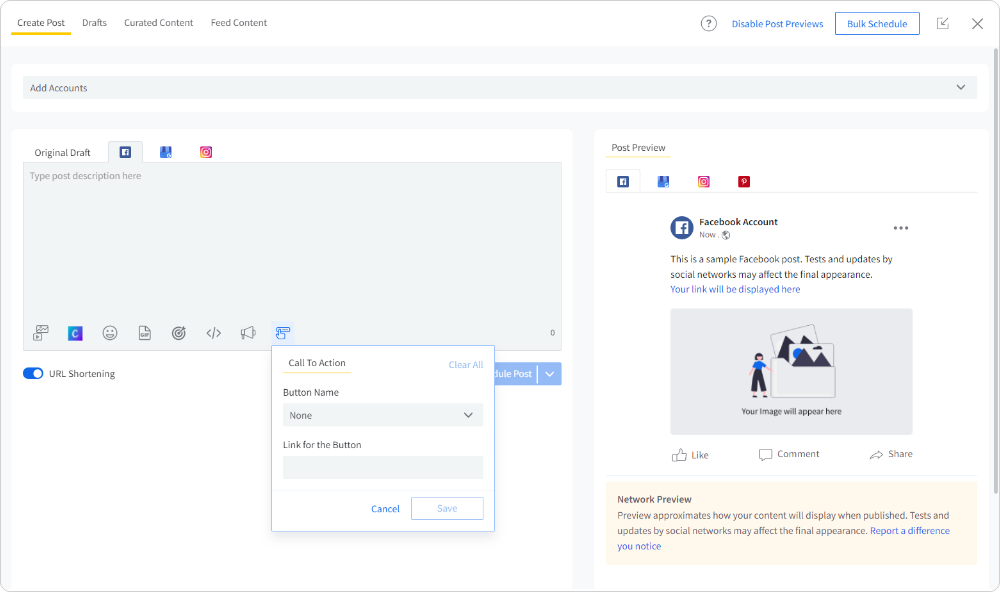Open the emoji picker icon

click(x=110, y=333)
